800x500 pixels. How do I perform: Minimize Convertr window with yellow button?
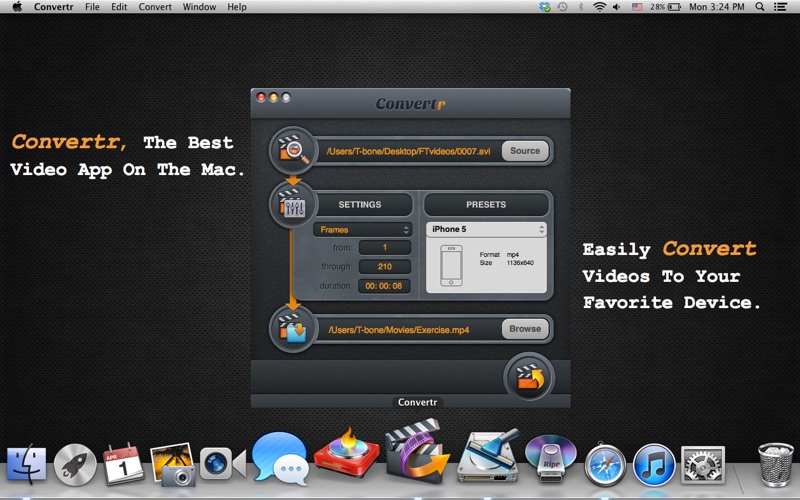pyautogui.click(x=273, y=97)
